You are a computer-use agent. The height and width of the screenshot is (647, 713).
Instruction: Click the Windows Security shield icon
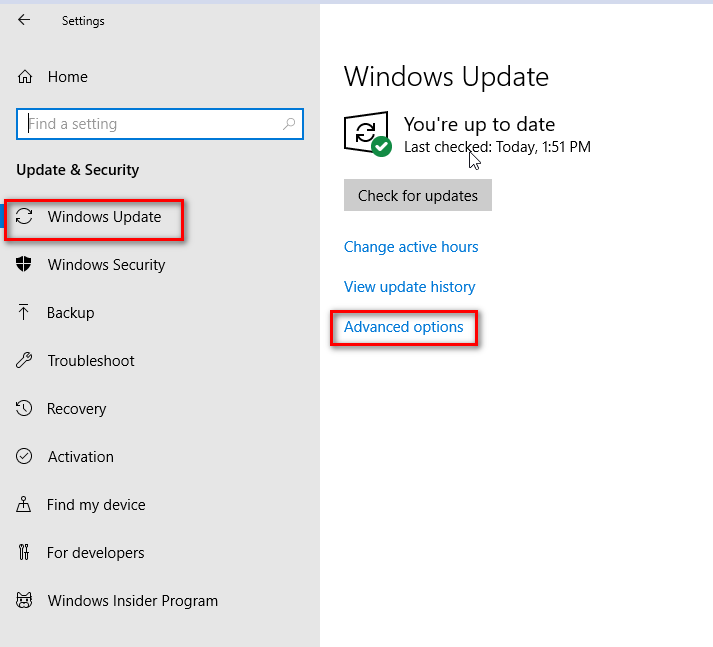point(24,264)
